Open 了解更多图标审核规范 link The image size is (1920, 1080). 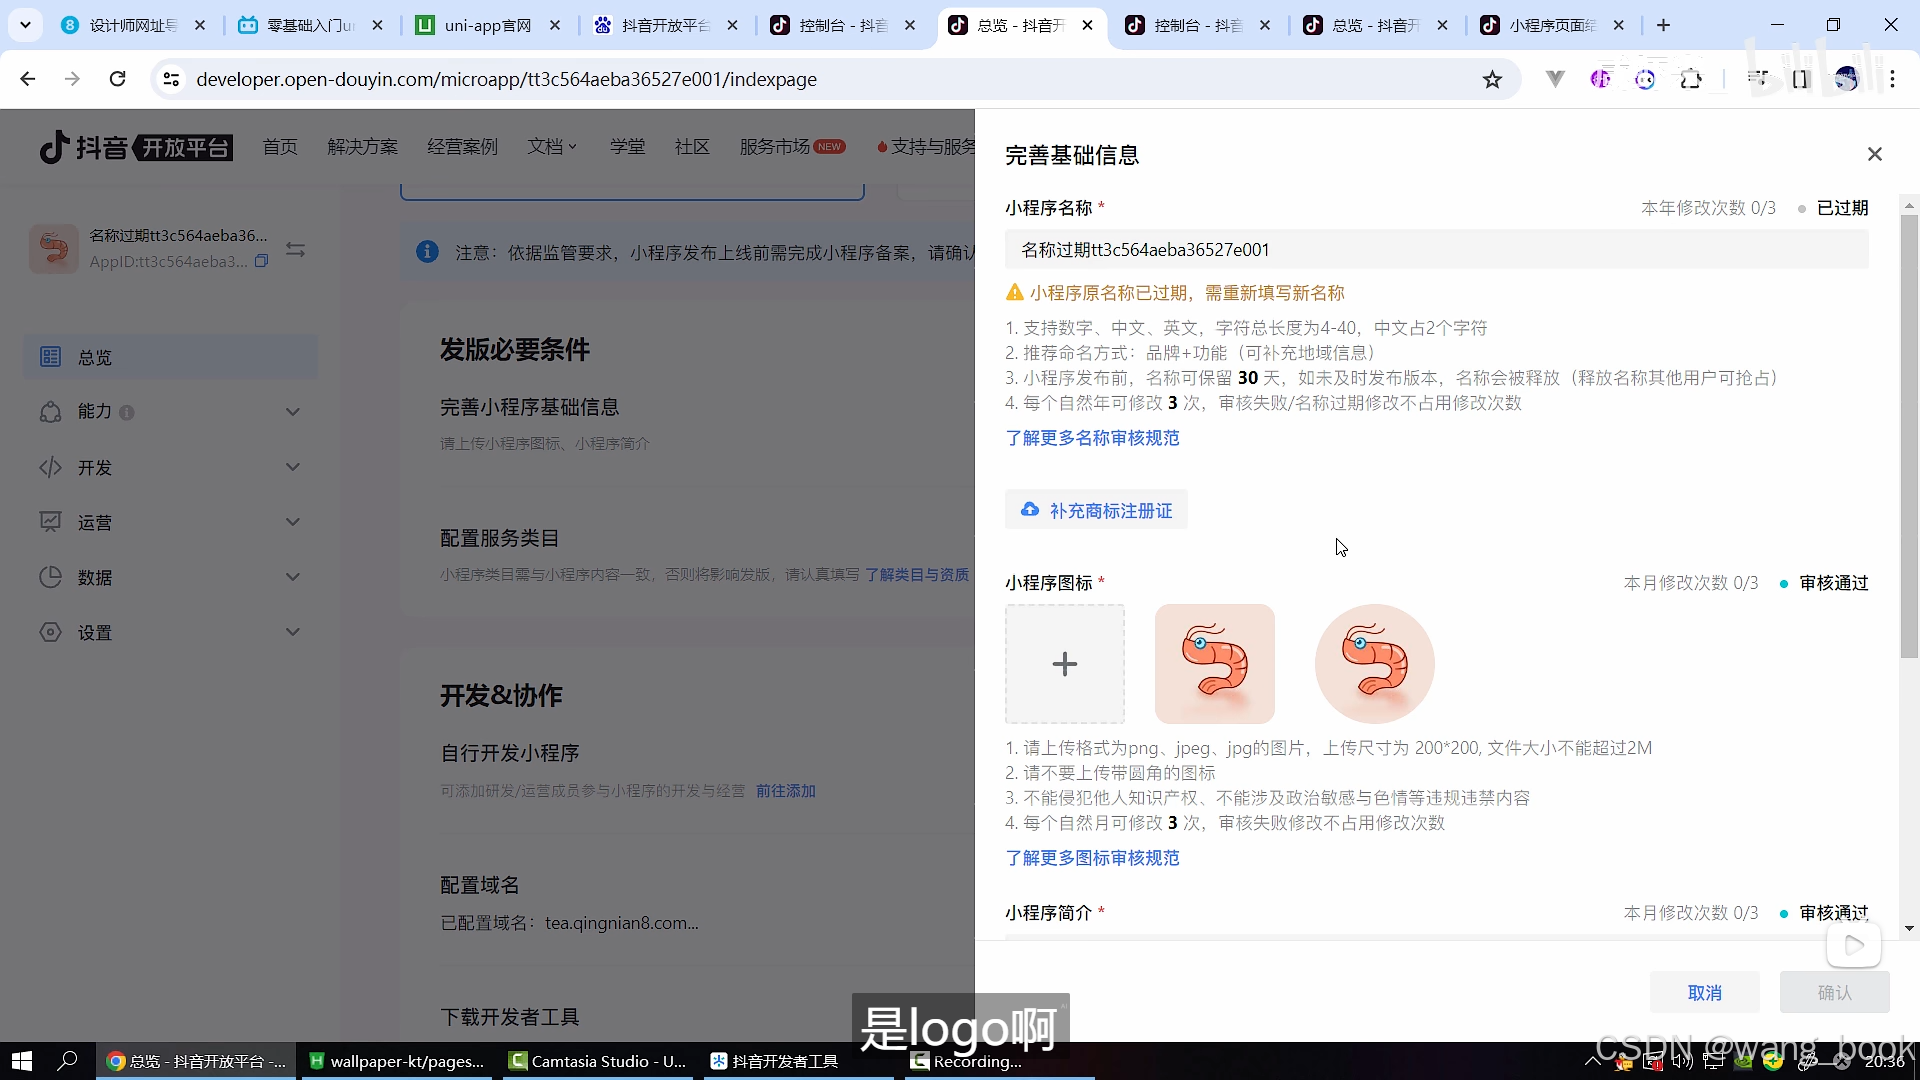click(1092, 858)
